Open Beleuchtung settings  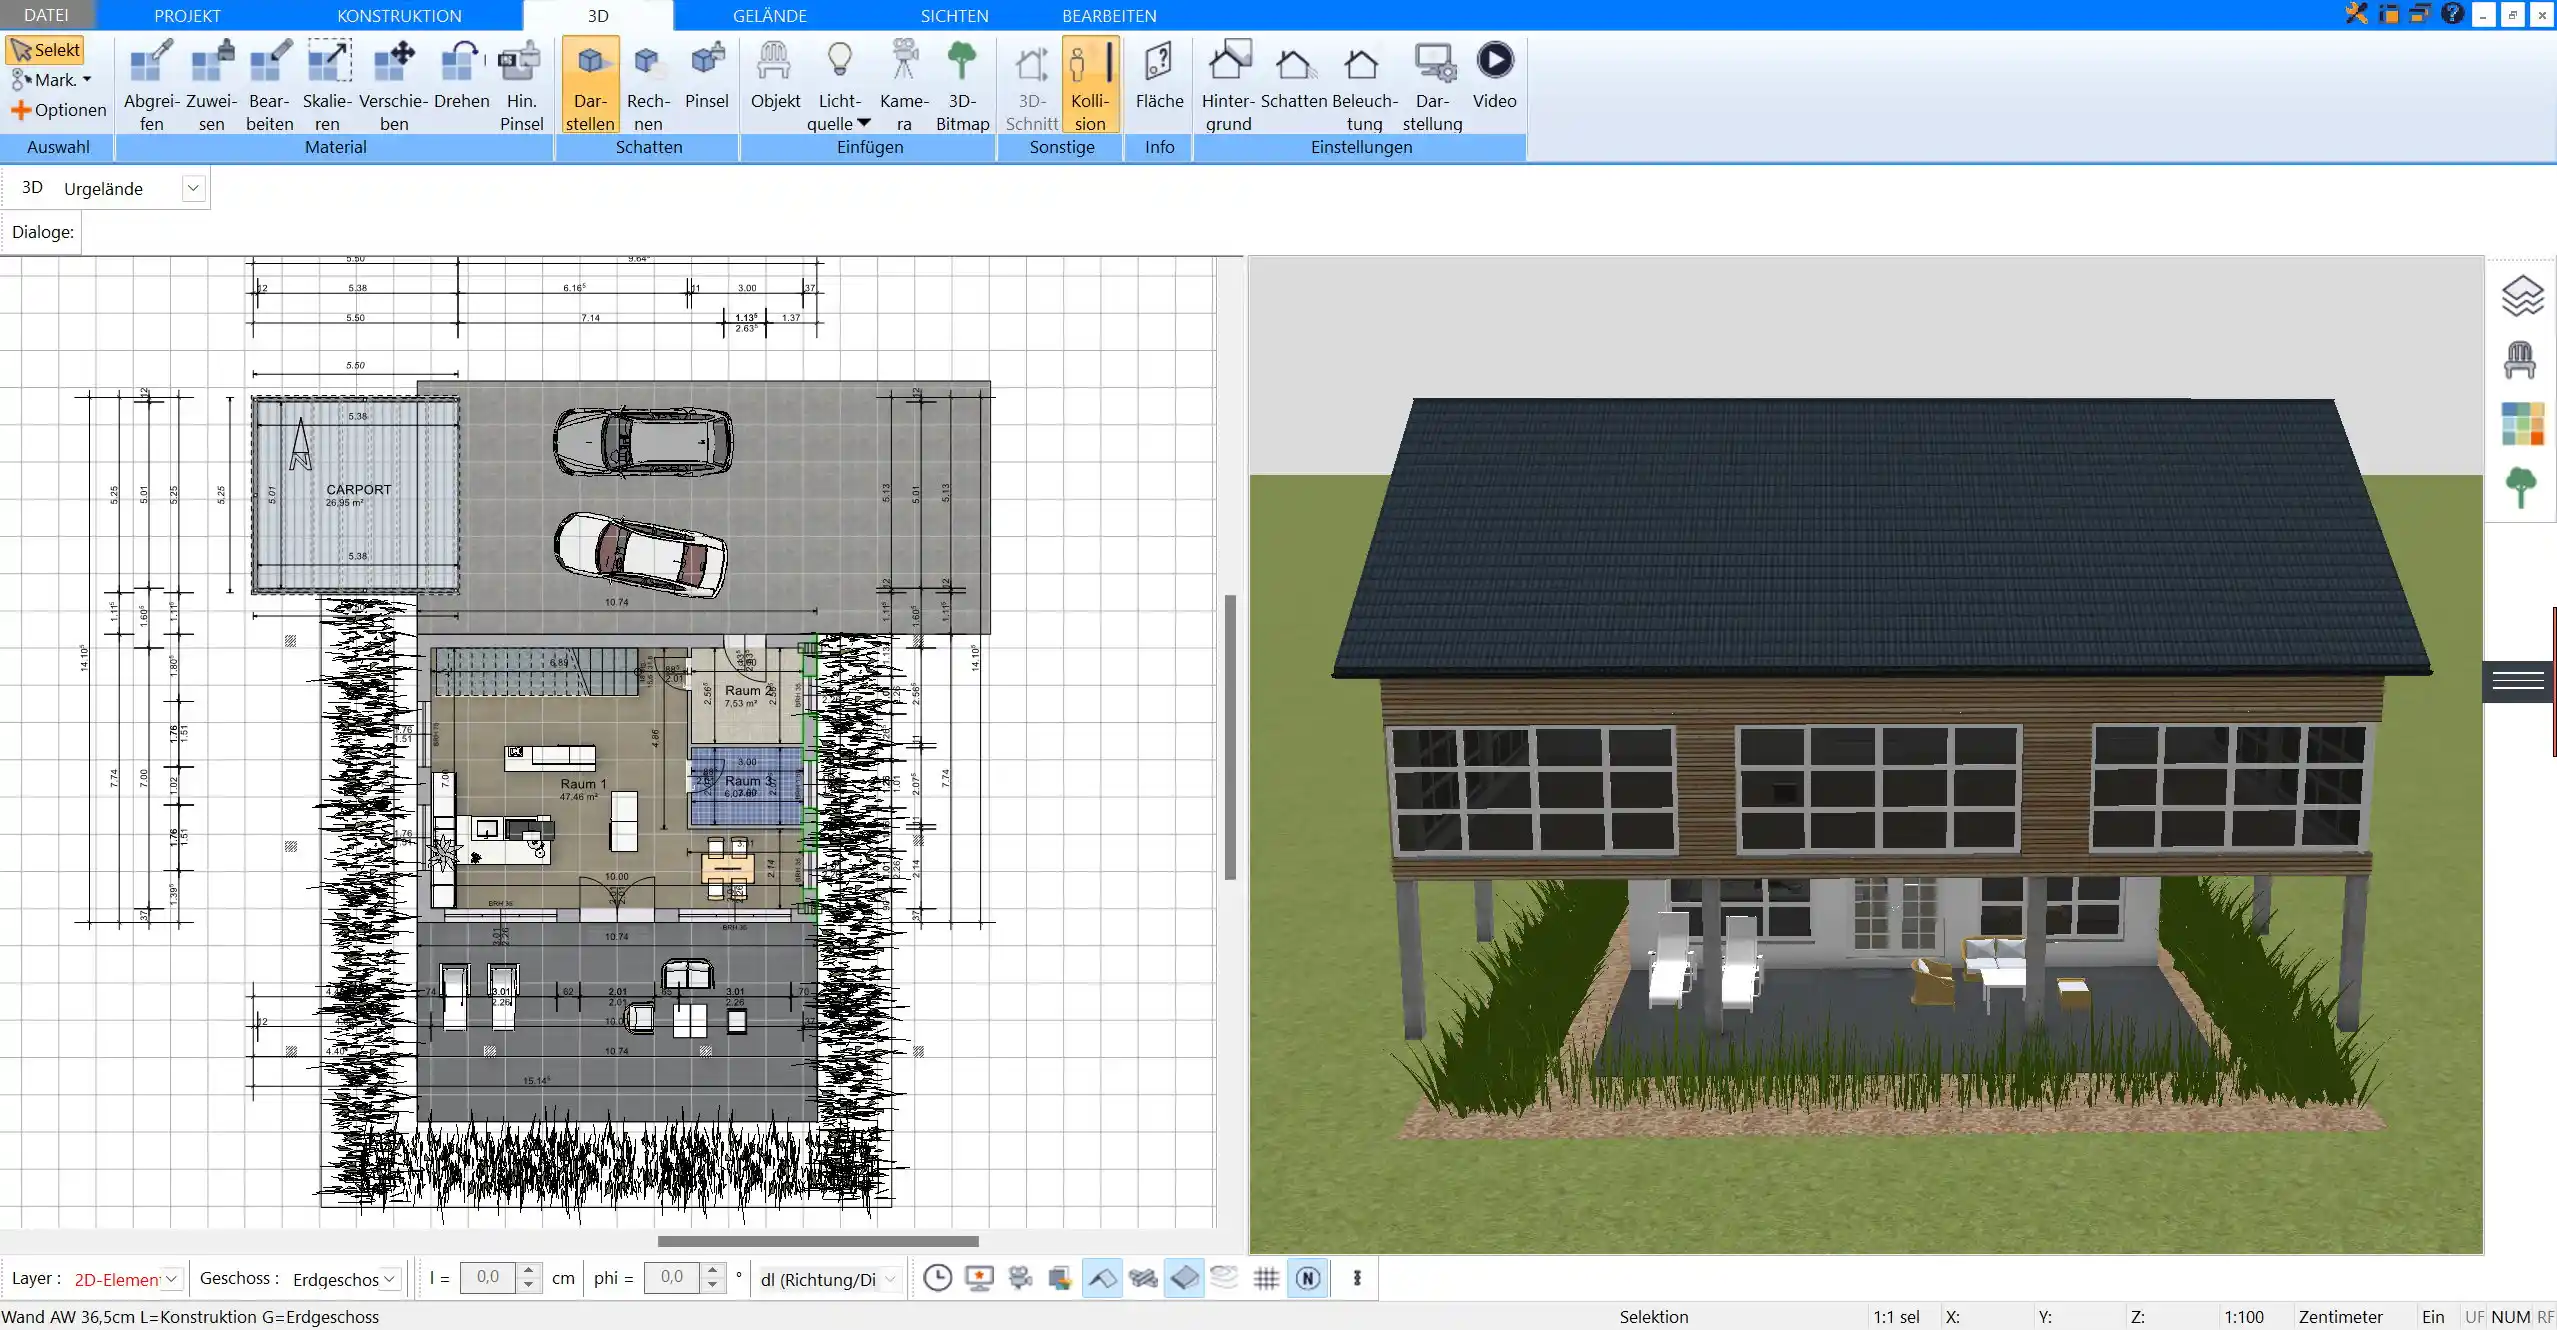[x=1364, y=85]
